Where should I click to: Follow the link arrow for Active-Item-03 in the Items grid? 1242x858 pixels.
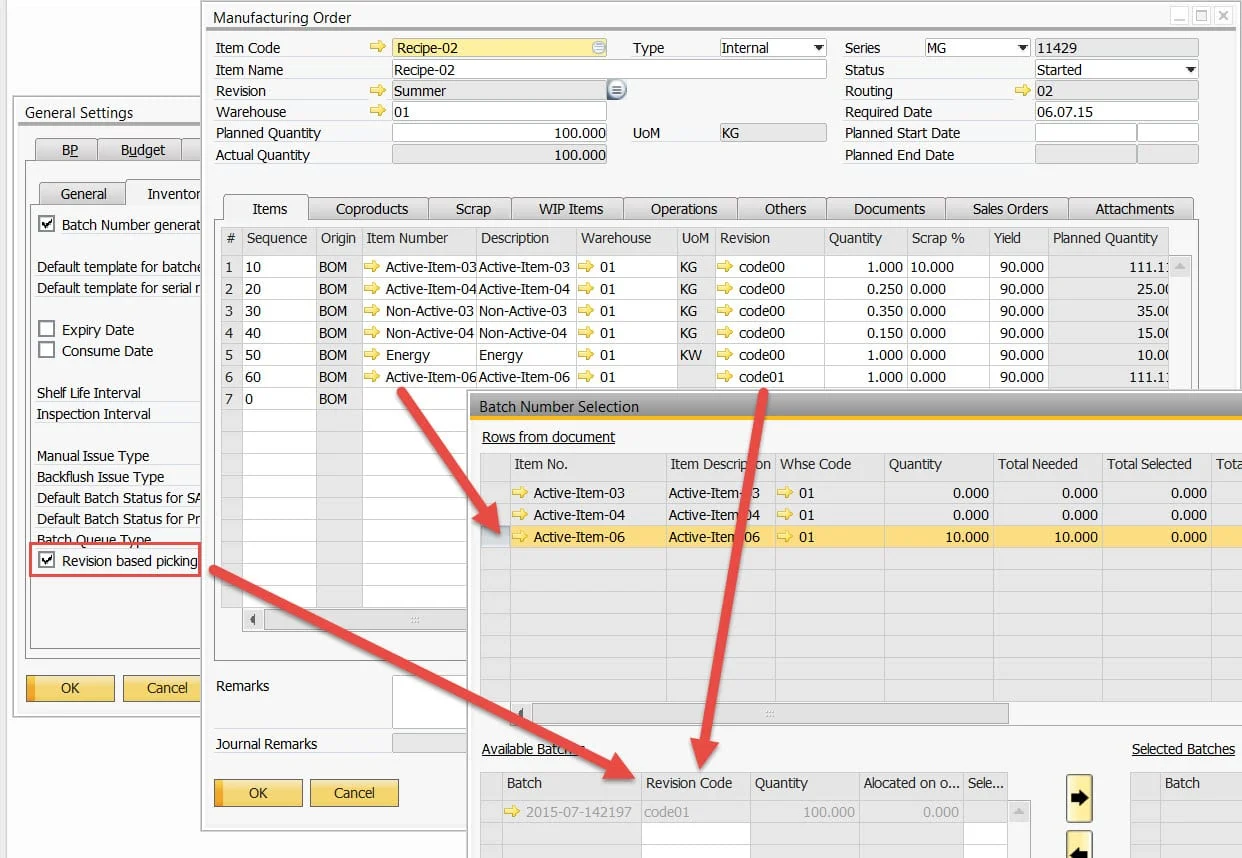point(373,267)
